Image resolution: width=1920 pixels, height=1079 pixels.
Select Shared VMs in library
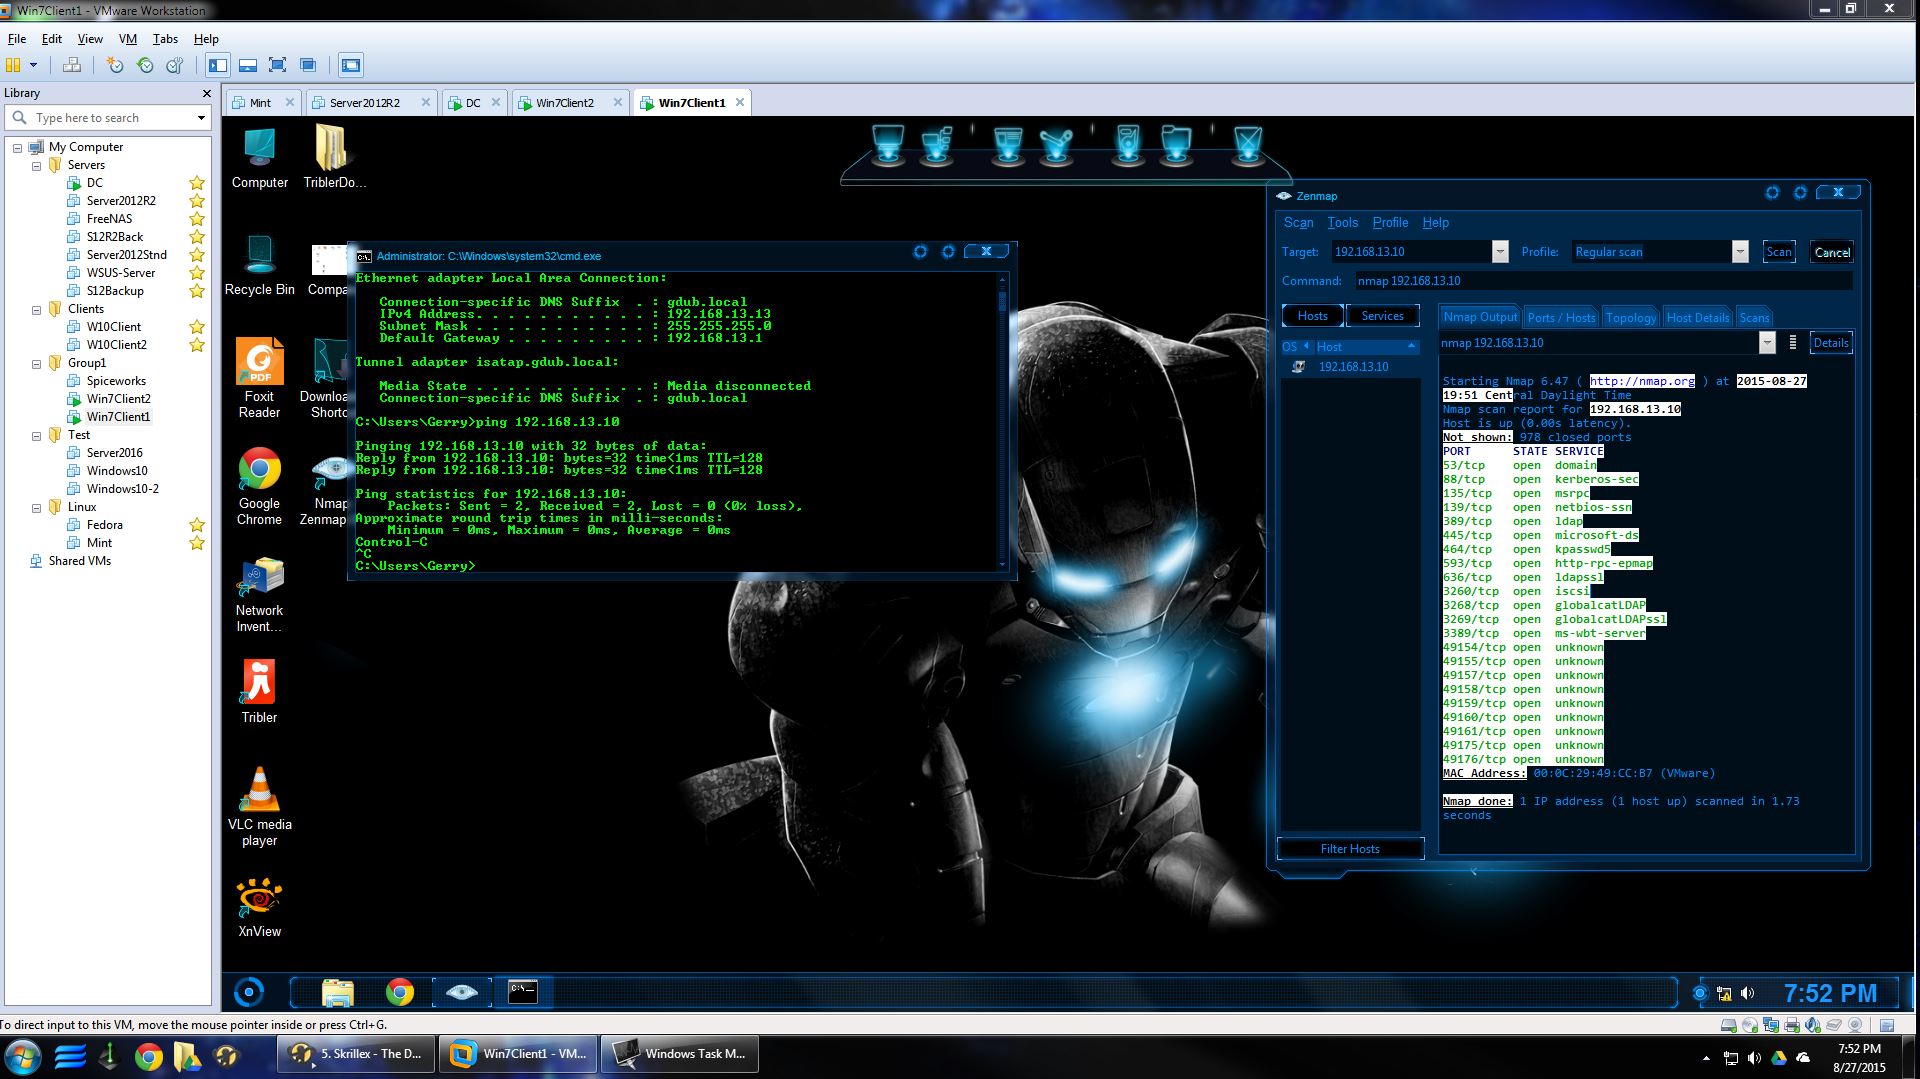(x=79, y=561)
